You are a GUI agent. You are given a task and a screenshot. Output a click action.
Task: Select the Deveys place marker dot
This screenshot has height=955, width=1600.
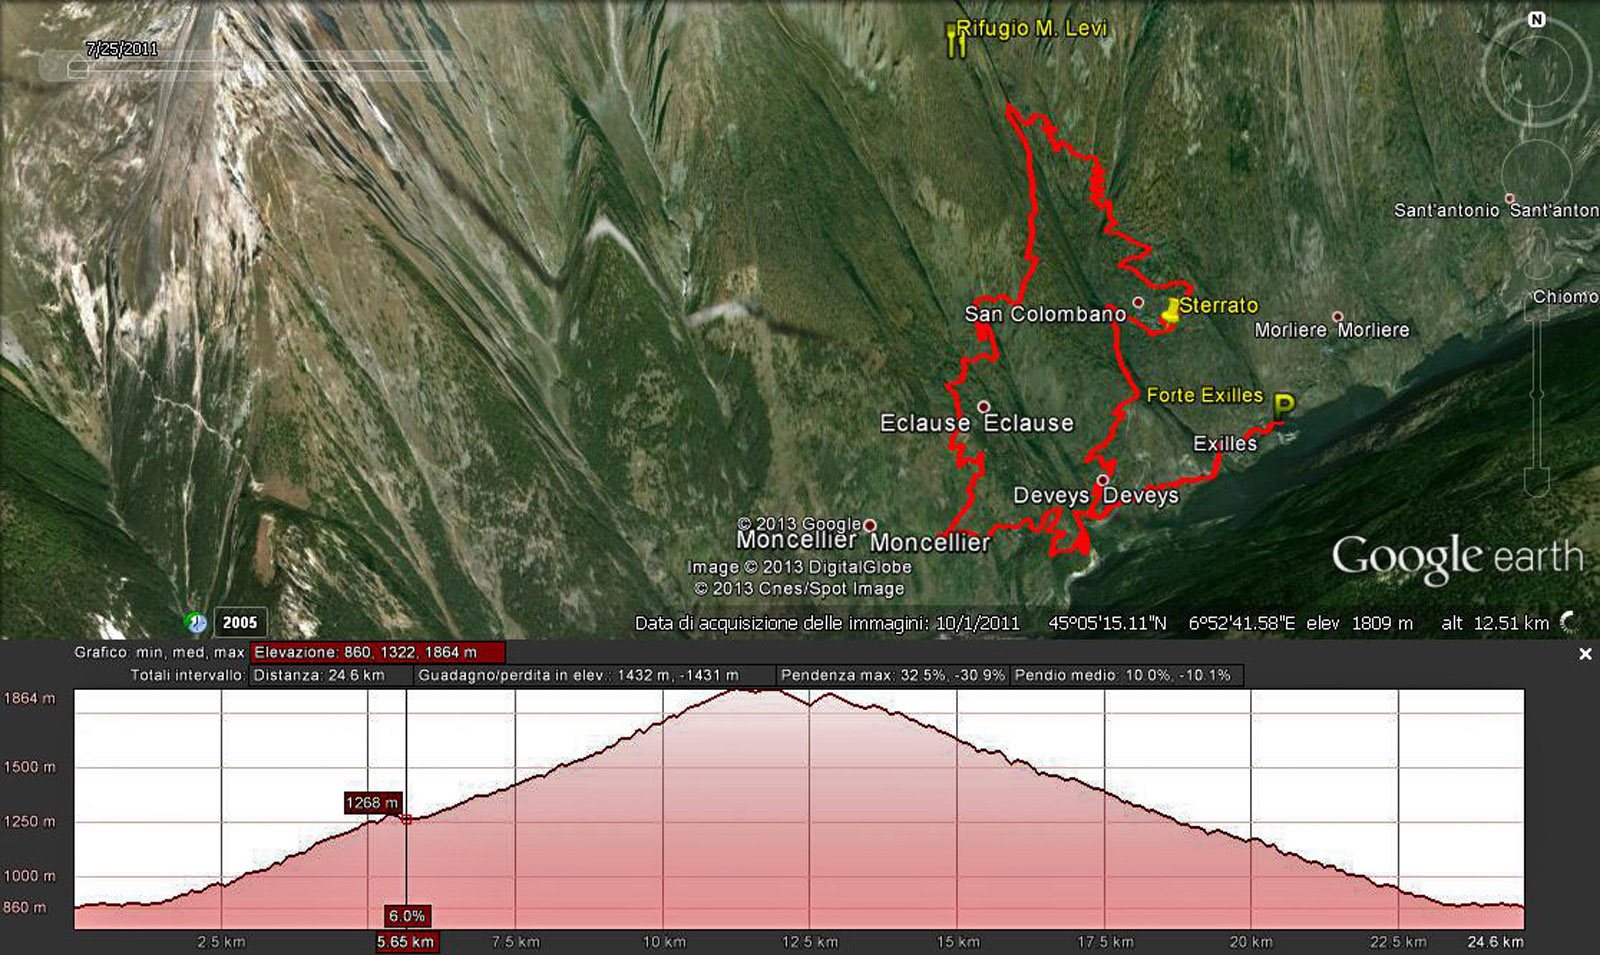point(1102,481)
